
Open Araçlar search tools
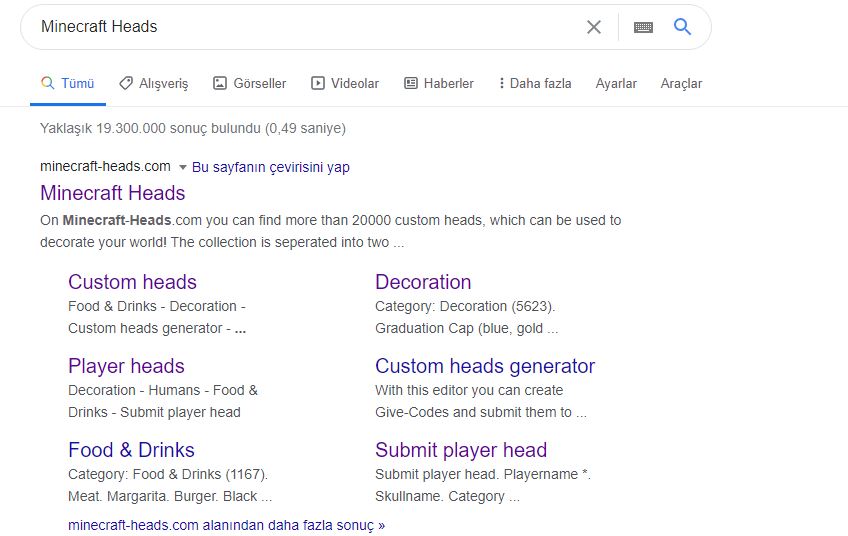681,84
